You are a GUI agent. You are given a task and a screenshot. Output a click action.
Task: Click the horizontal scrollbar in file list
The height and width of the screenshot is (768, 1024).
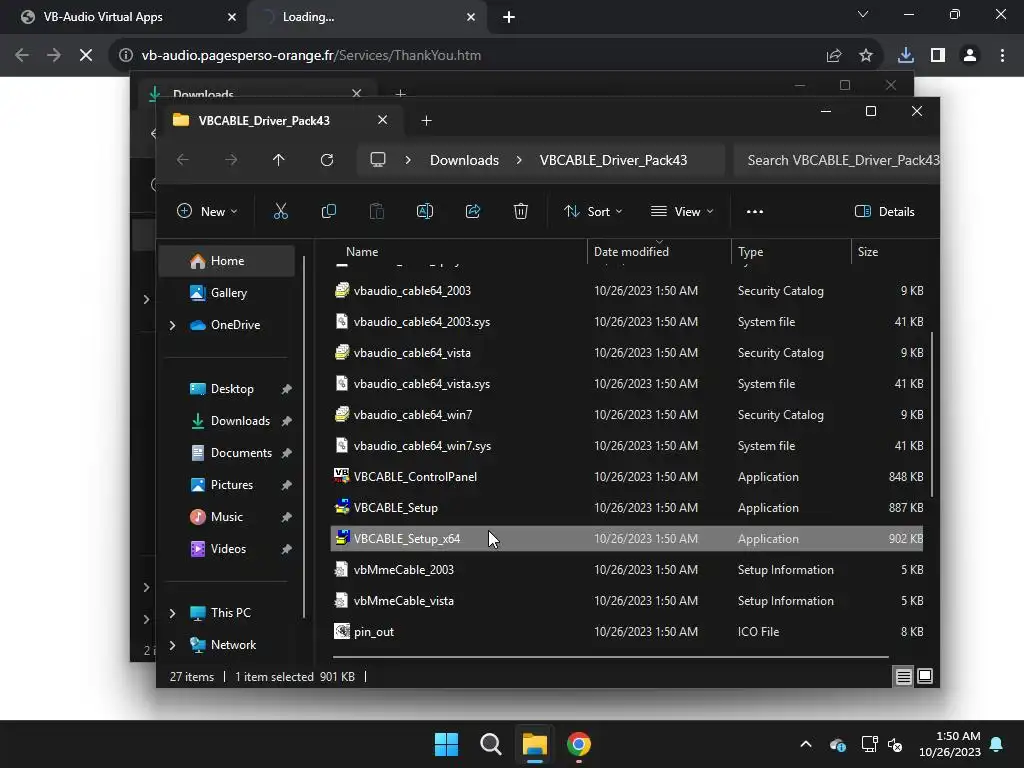611,656
